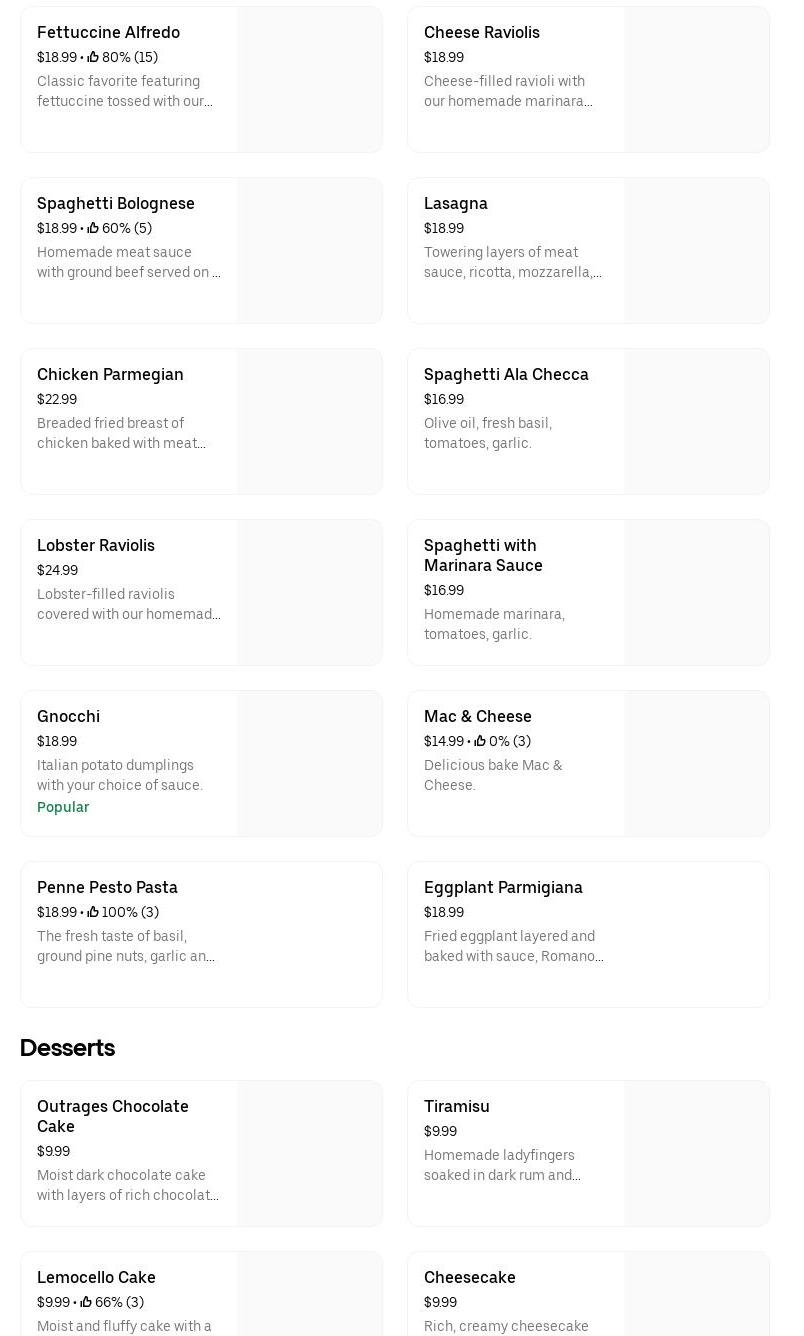Click the Popular label under Gnocchi
The width and height of the screenshot is (804, 1336).
click(x=63, y=807)
